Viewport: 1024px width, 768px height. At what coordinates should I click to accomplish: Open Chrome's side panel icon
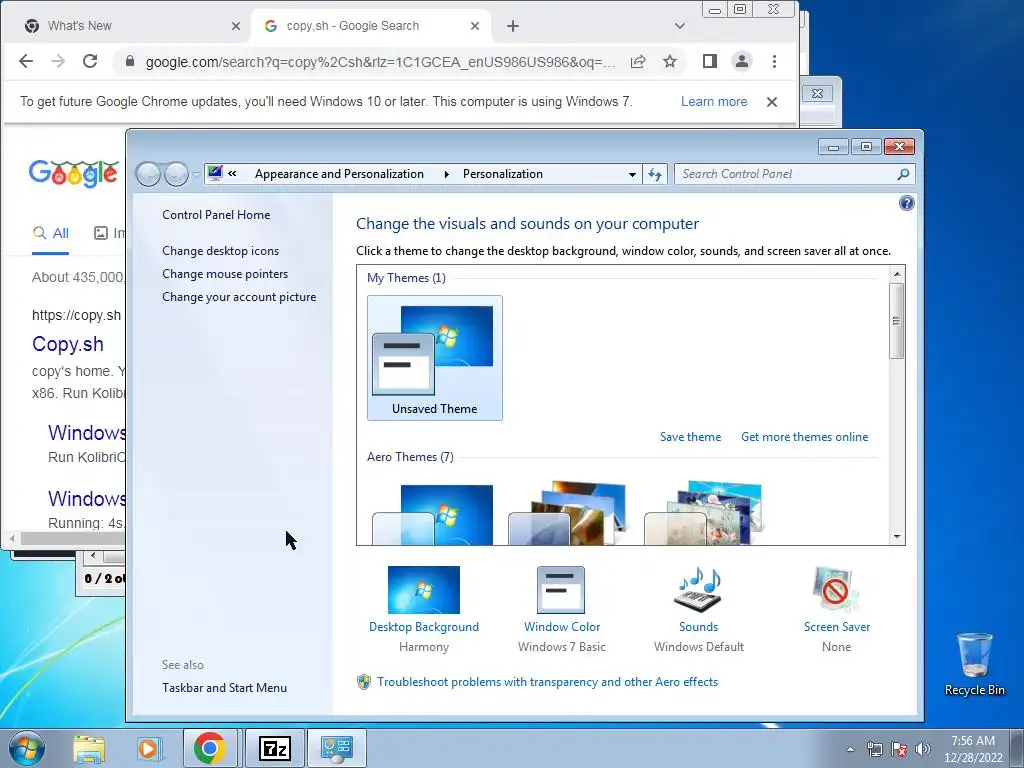point(710,61)
